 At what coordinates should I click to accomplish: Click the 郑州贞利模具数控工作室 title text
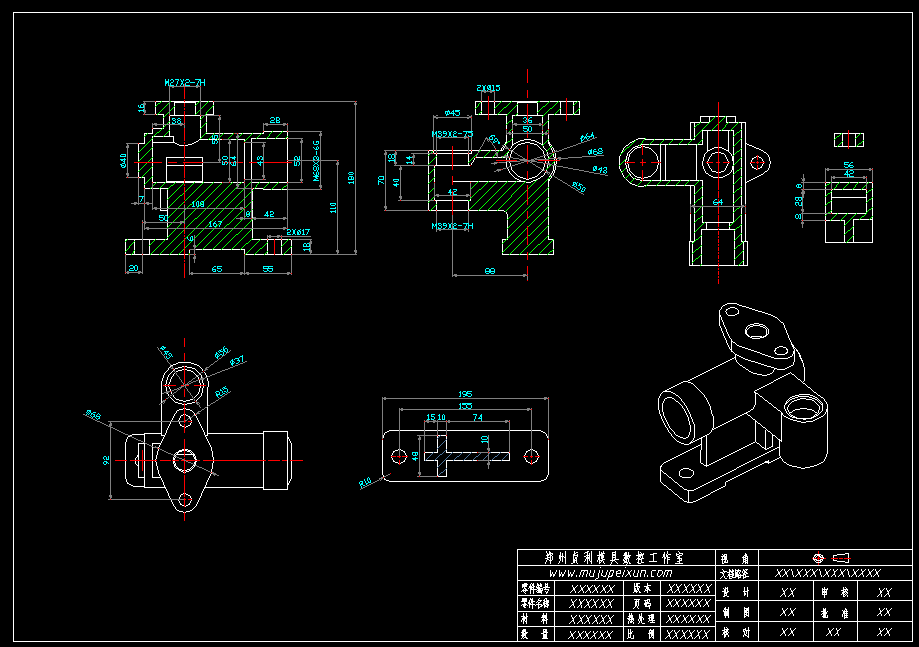(x=614, y=557)
